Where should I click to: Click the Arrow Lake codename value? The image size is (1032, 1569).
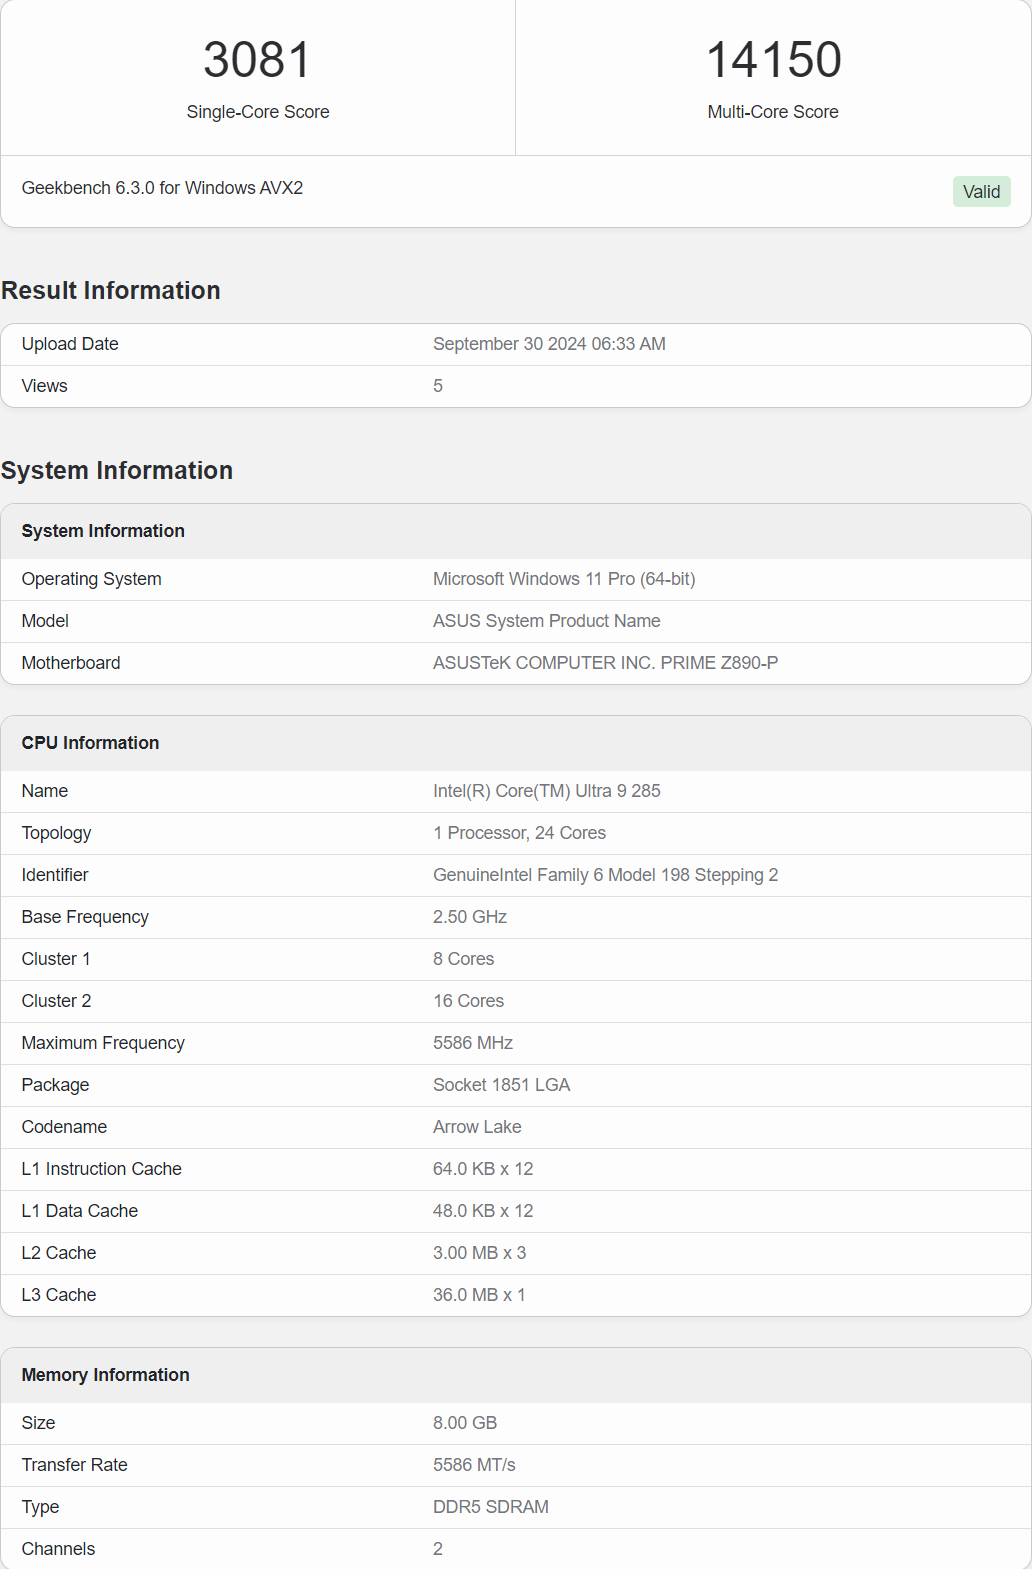[x=477, y=1127]
